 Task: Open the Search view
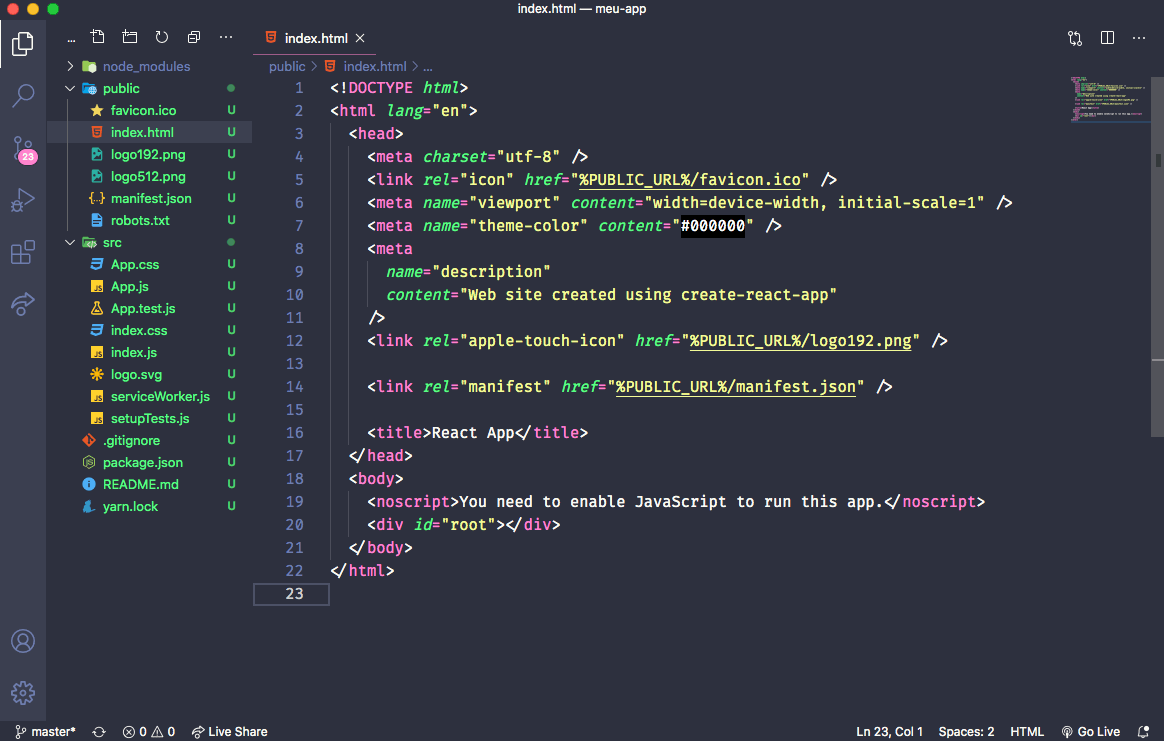pos(23,97)
